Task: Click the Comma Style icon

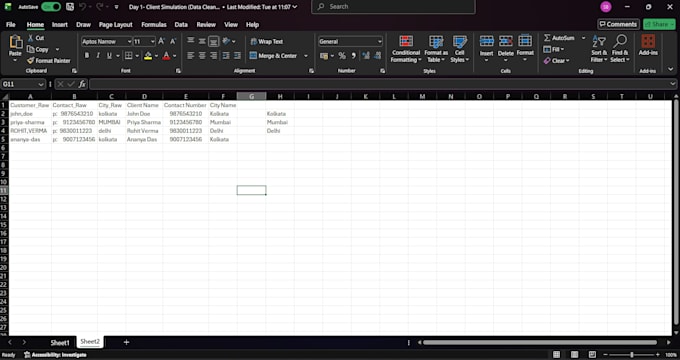Action: click(x=353, y=56)
